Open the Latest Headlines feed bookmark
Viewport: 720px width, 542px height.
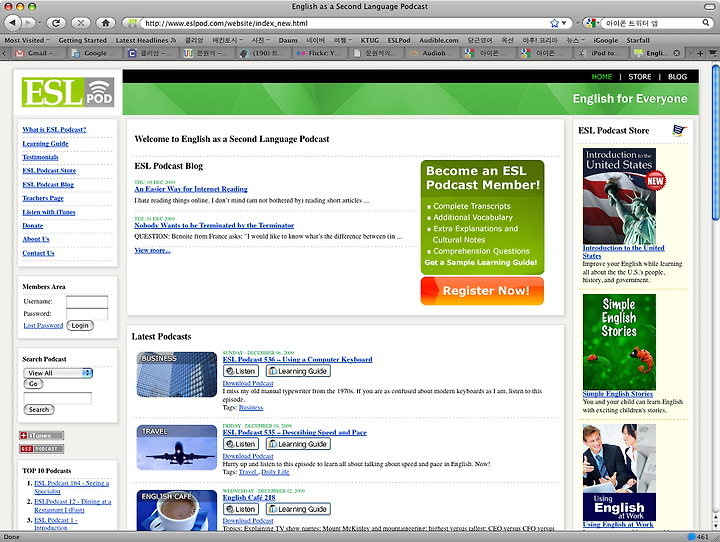click(x=146, y=40)
